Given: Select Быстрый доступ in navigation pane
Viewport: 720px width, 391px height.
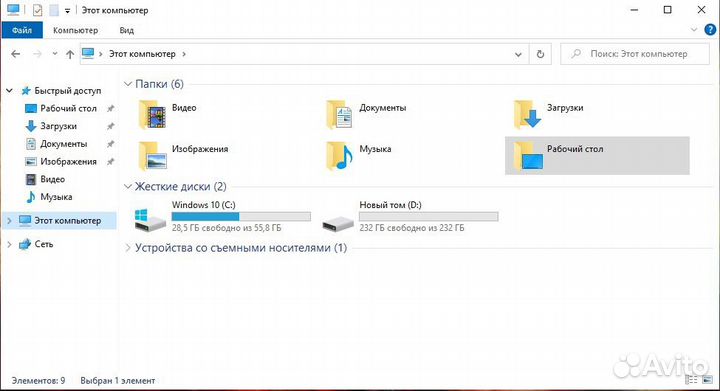Looking at the screenshot, I should point(68,91).
